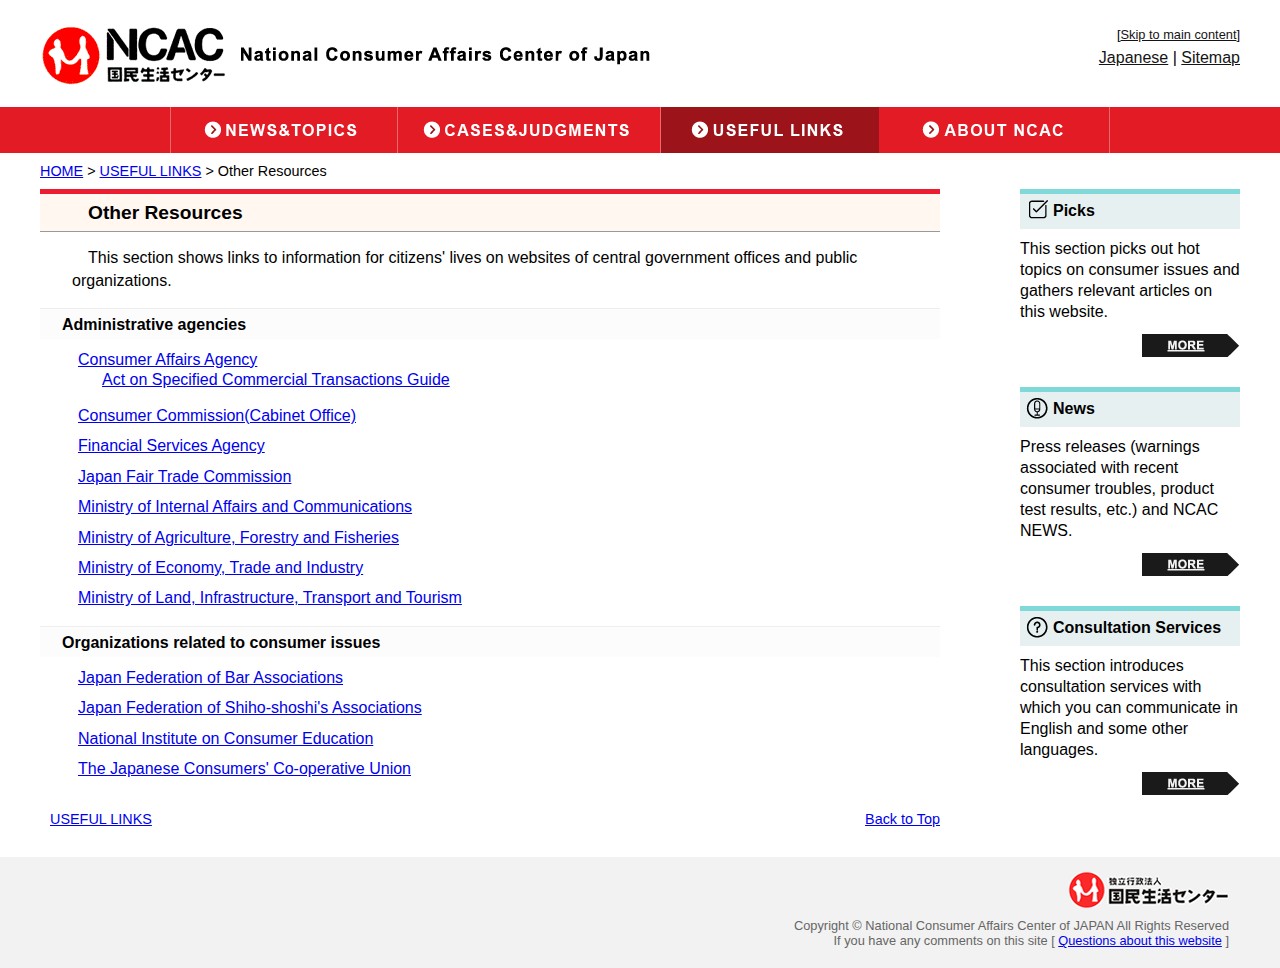Visit Financial Services Agency link
The image size is (1280, 968).
point(171,445)
